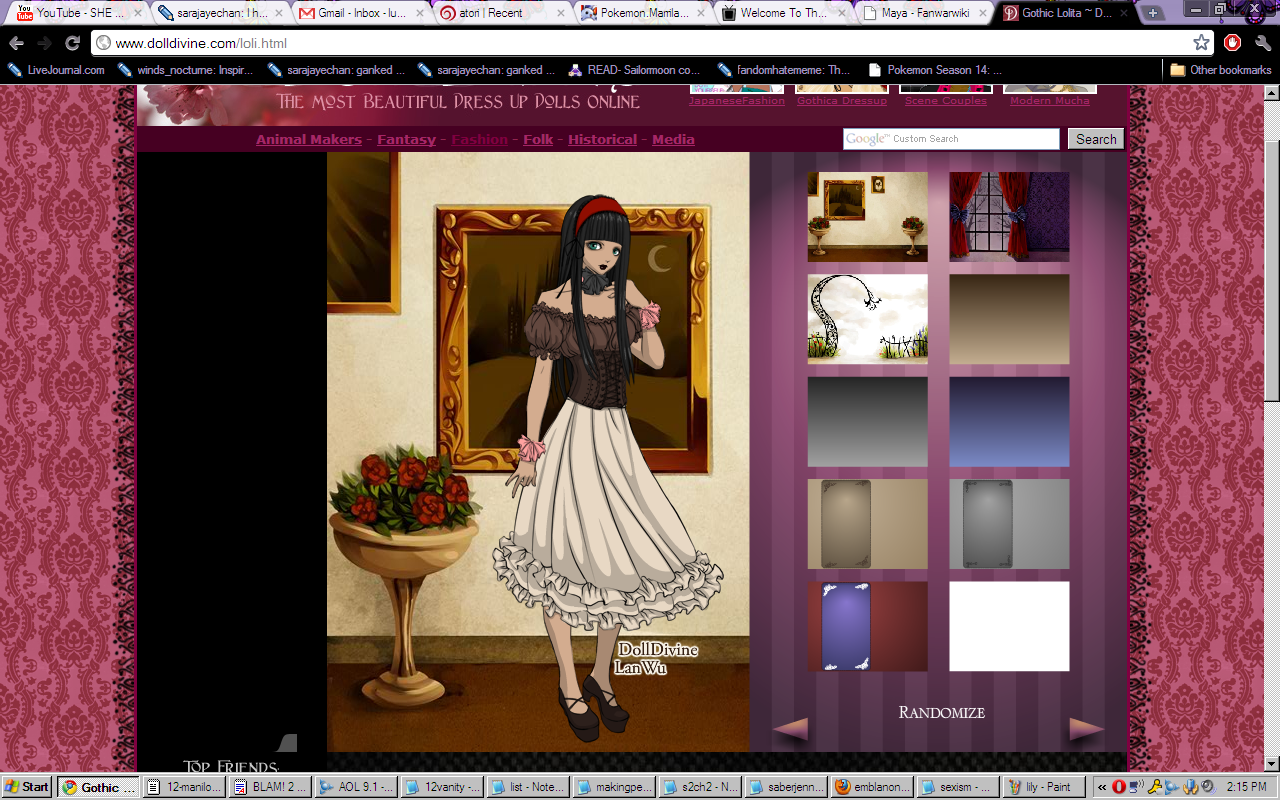Open the Chrome wrench settings menu

[1262, 43]
